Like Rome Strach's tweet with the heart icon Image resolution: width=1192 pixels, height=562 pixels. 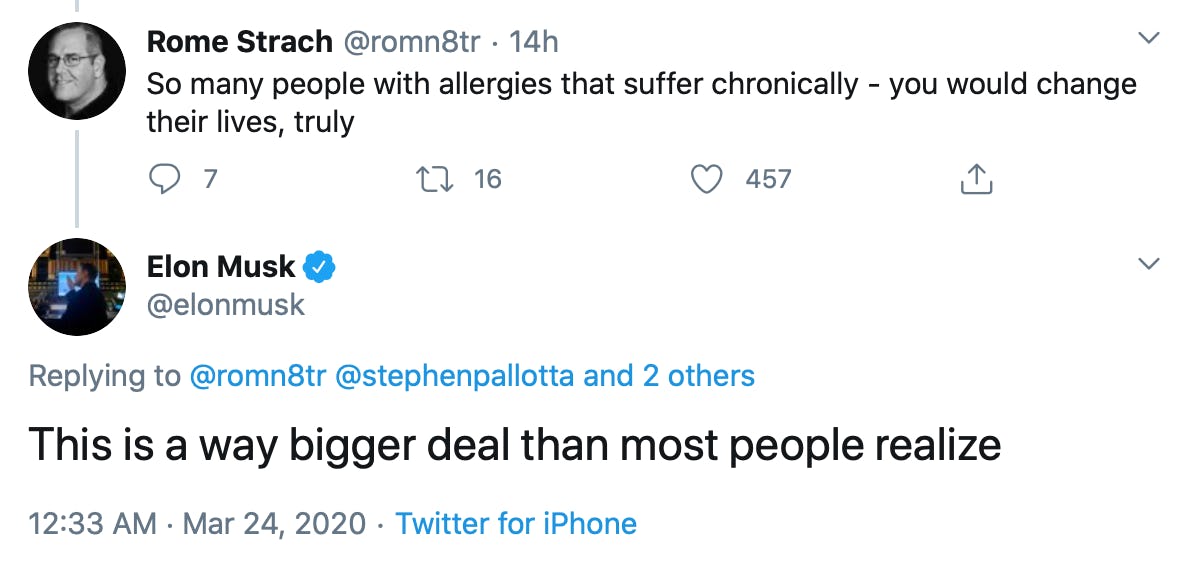point(707,179)
